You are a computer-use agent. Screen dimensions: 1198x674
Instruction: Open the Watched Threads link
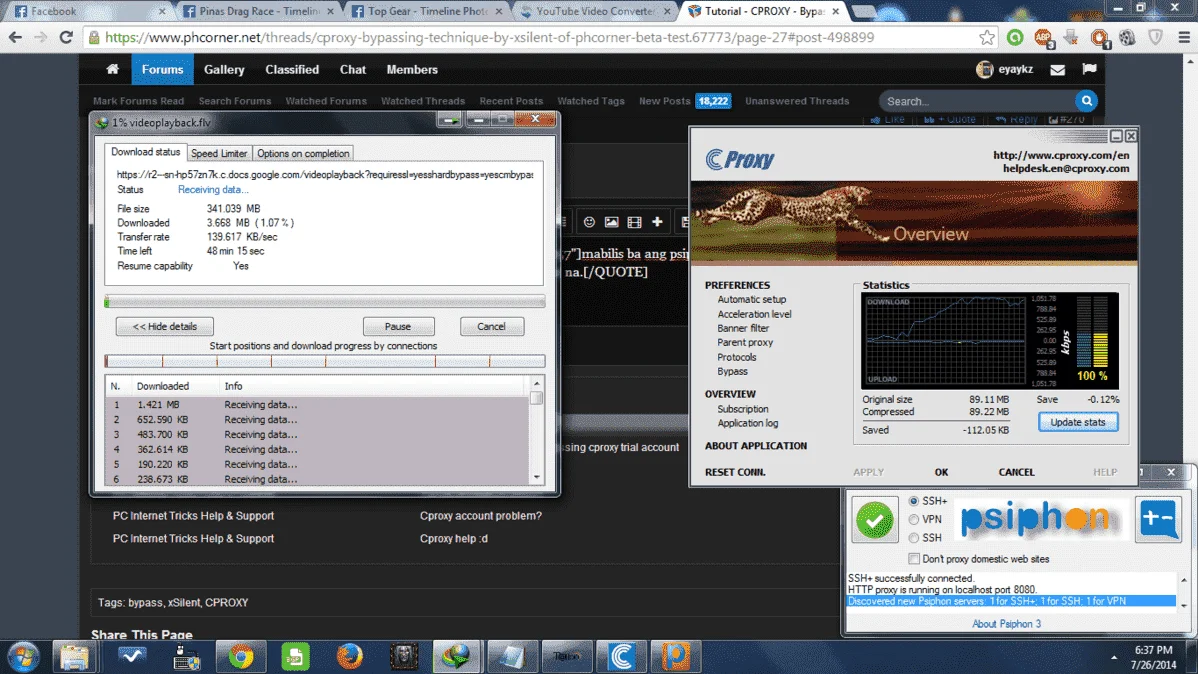click(423, 101)
